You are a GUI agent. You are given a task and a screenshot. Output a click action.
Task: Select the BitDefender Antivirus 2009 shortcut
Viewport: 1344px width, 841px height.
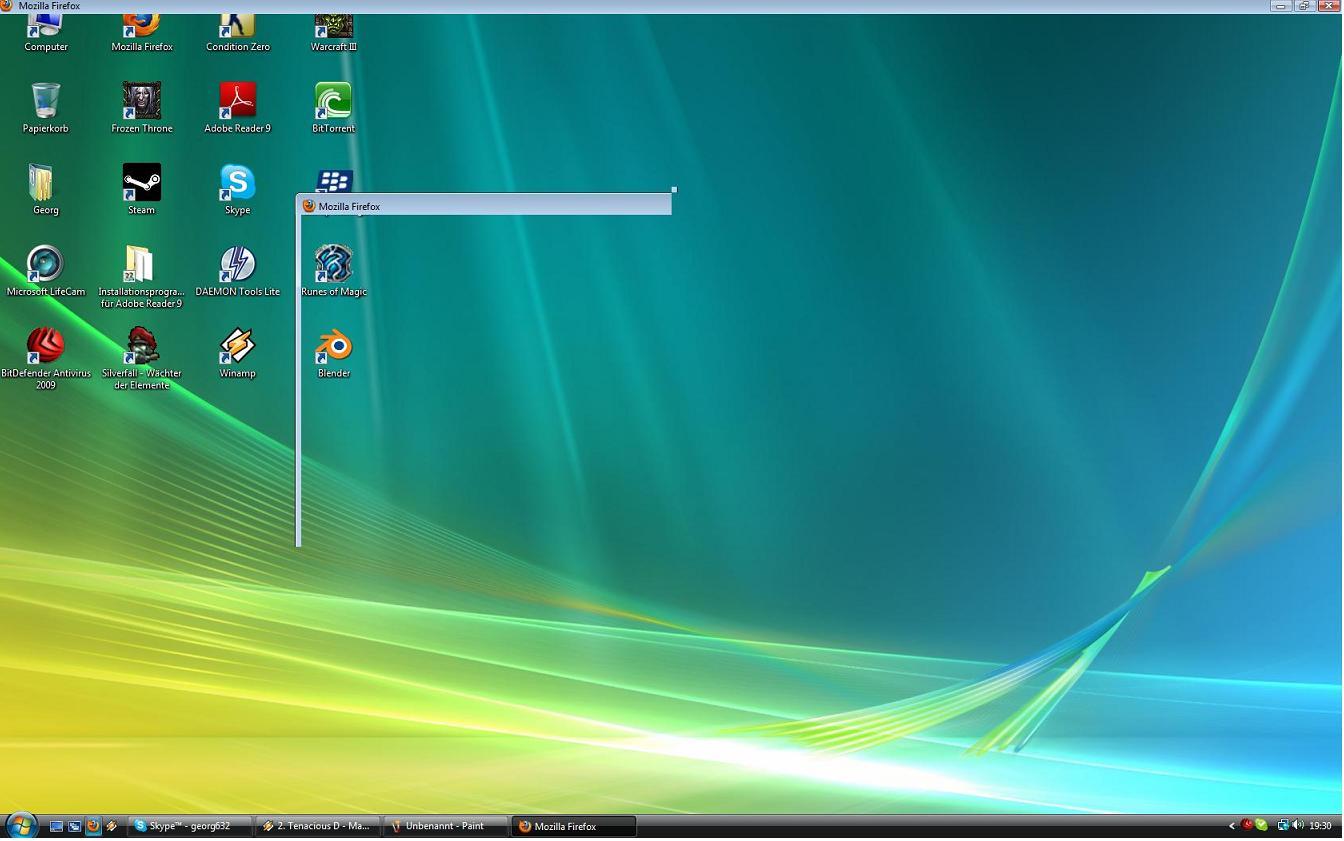coord(46,359)
